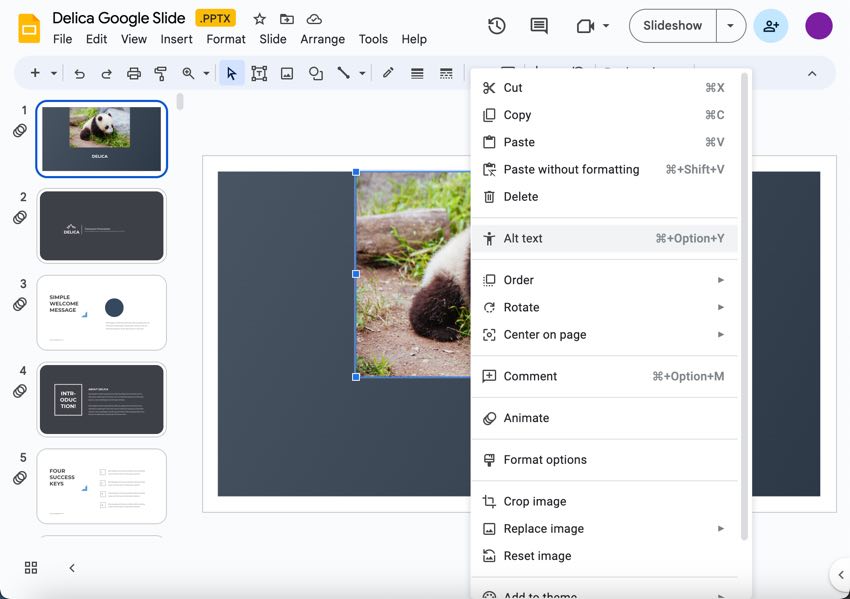
Task: Click the Share button
Action: click(770, 26)
